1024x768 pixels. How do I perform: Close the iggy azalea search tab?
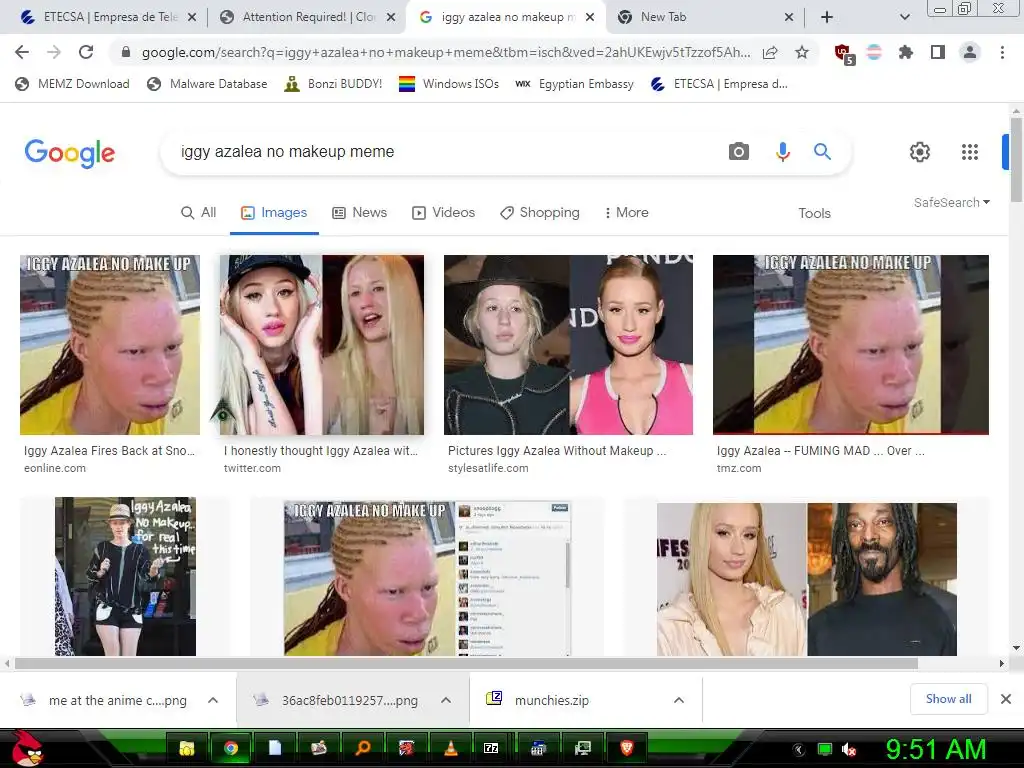tap(590, 17)
